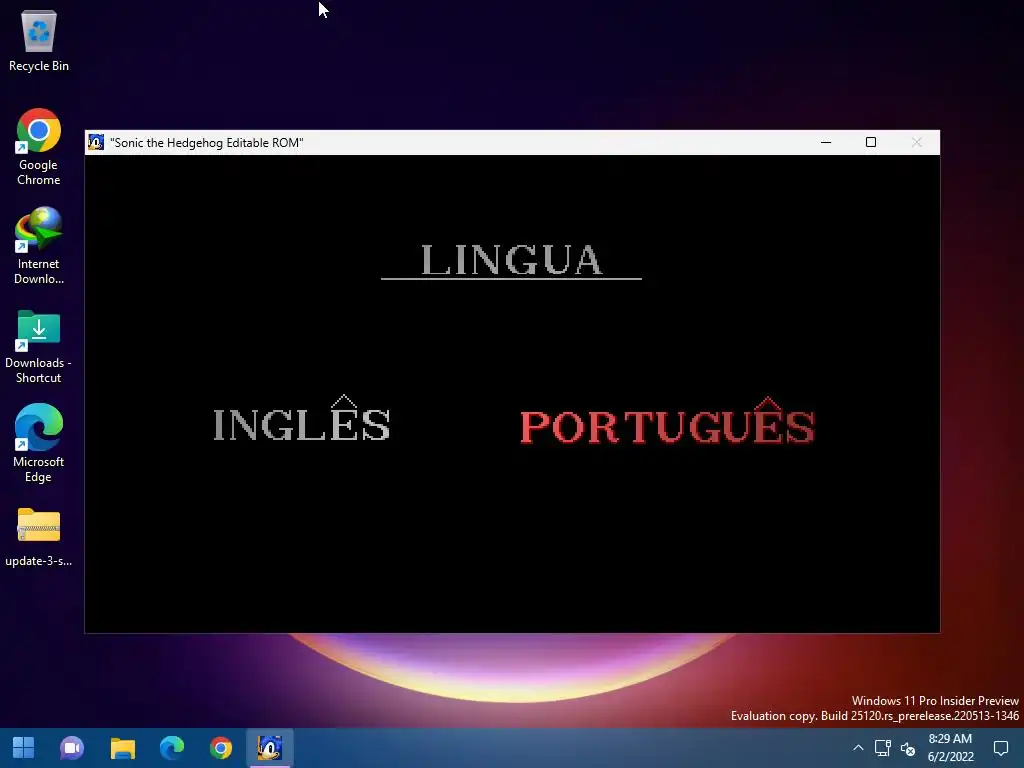Show hidden system tray icons
Image resolution: width=1024 pixels, height=768 pixels.
[858, 748]
